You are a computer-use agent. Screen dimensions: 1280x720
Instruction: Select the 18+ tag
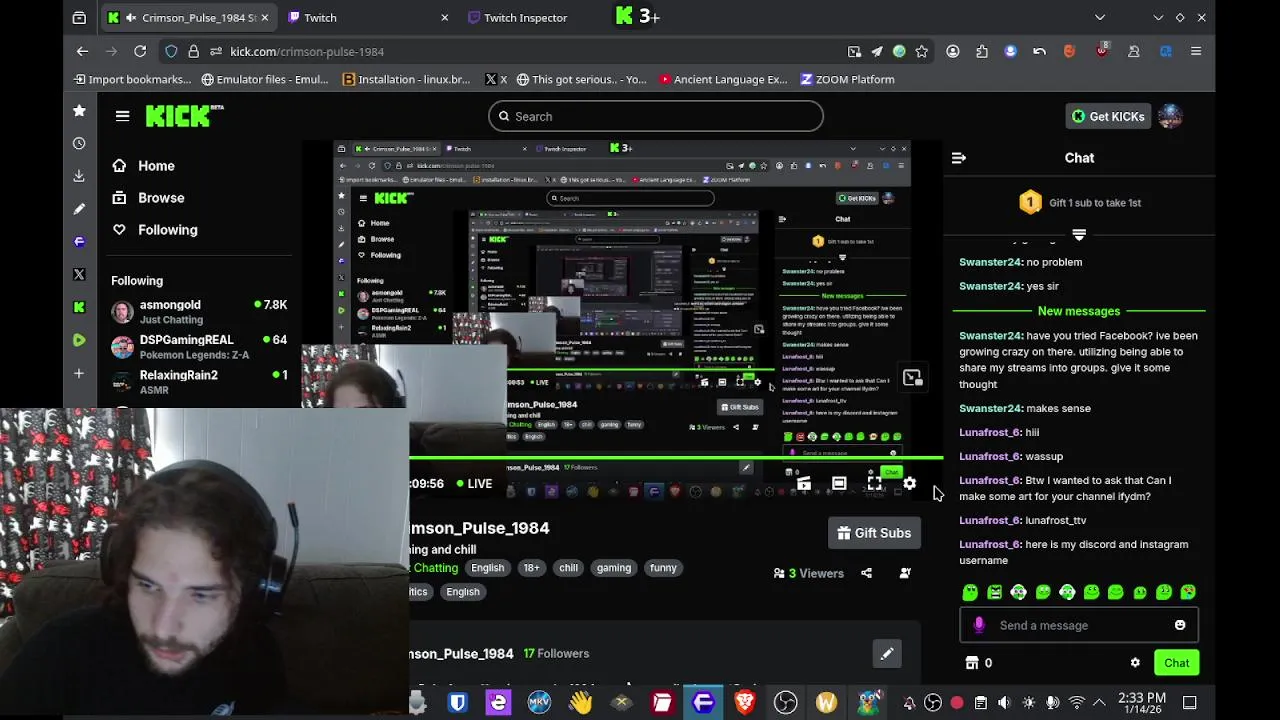click(531, 568)
